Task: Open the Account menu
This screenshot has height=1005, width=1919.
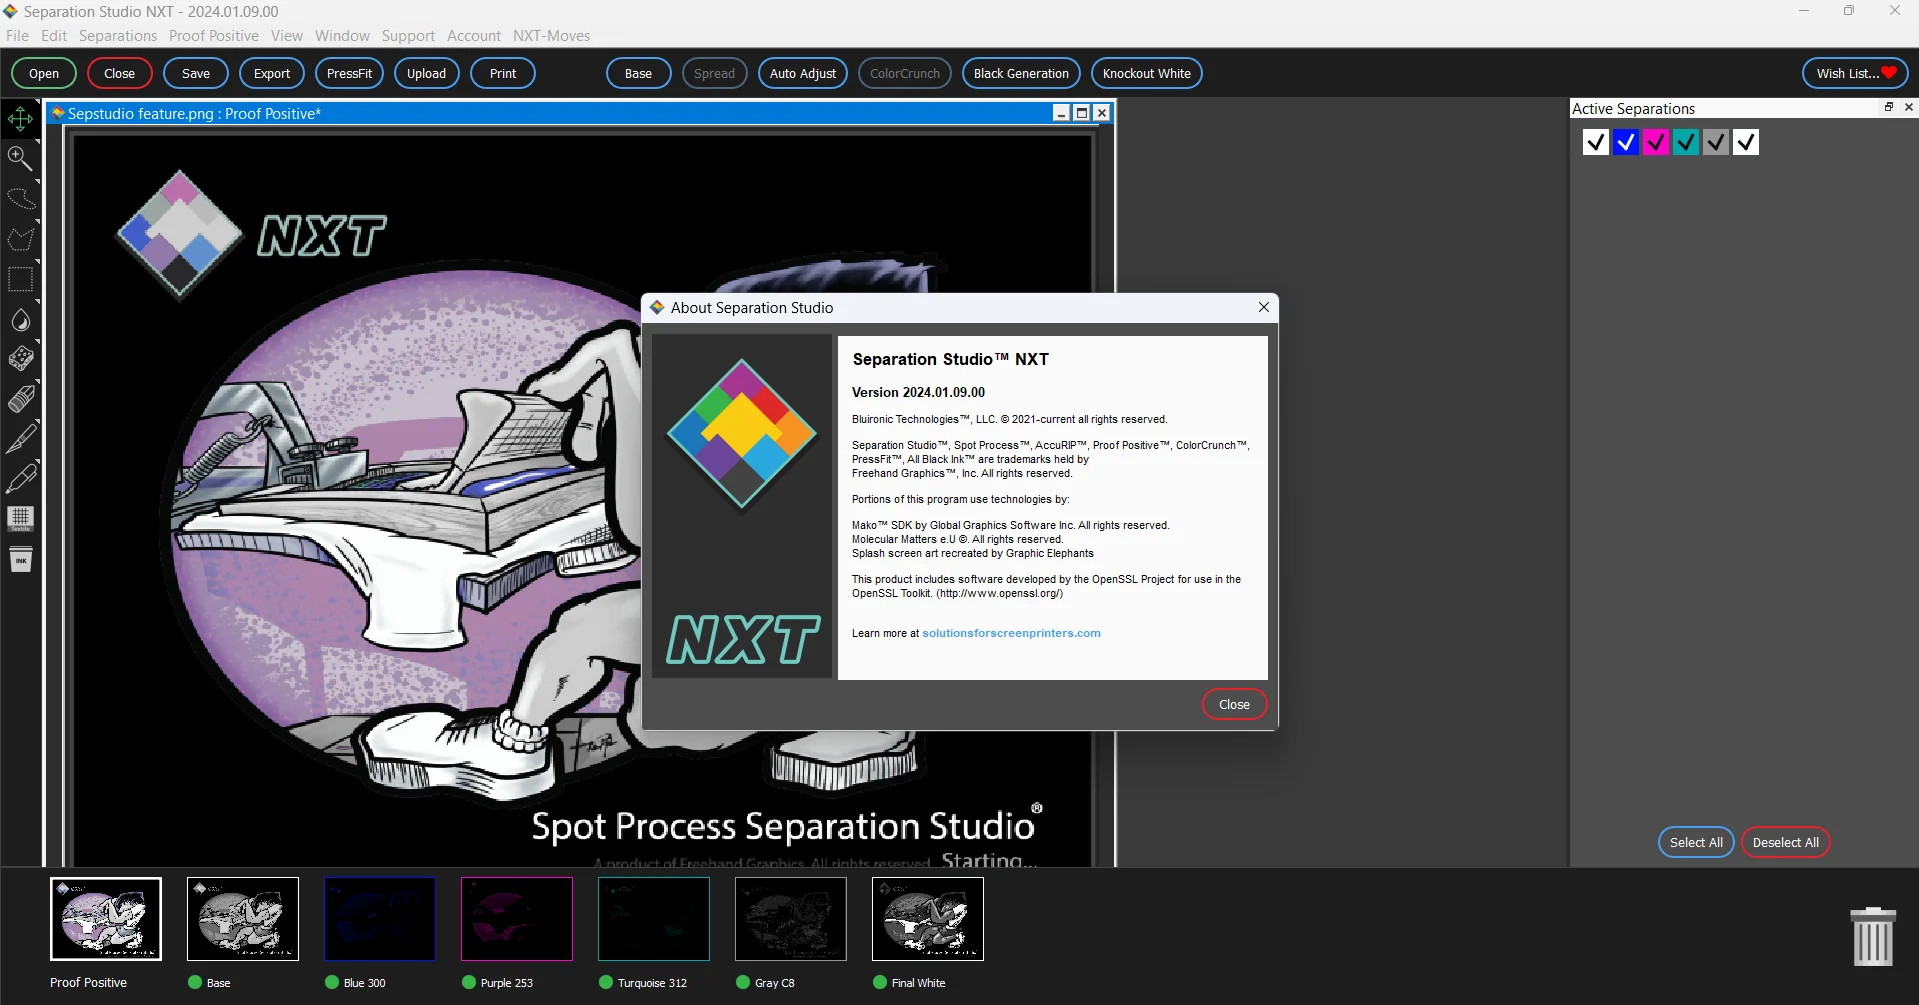Action: (x=474, y=35)
